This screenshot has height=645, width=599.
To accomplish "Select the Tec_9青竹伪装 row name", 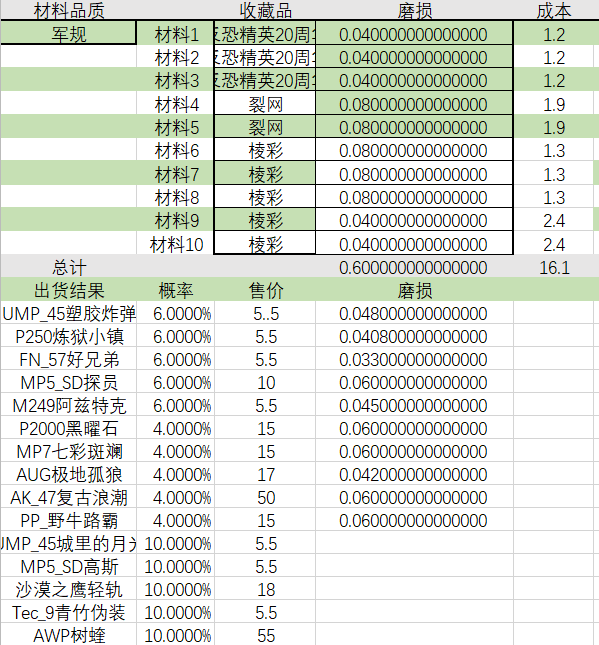I will click(68, 613).
